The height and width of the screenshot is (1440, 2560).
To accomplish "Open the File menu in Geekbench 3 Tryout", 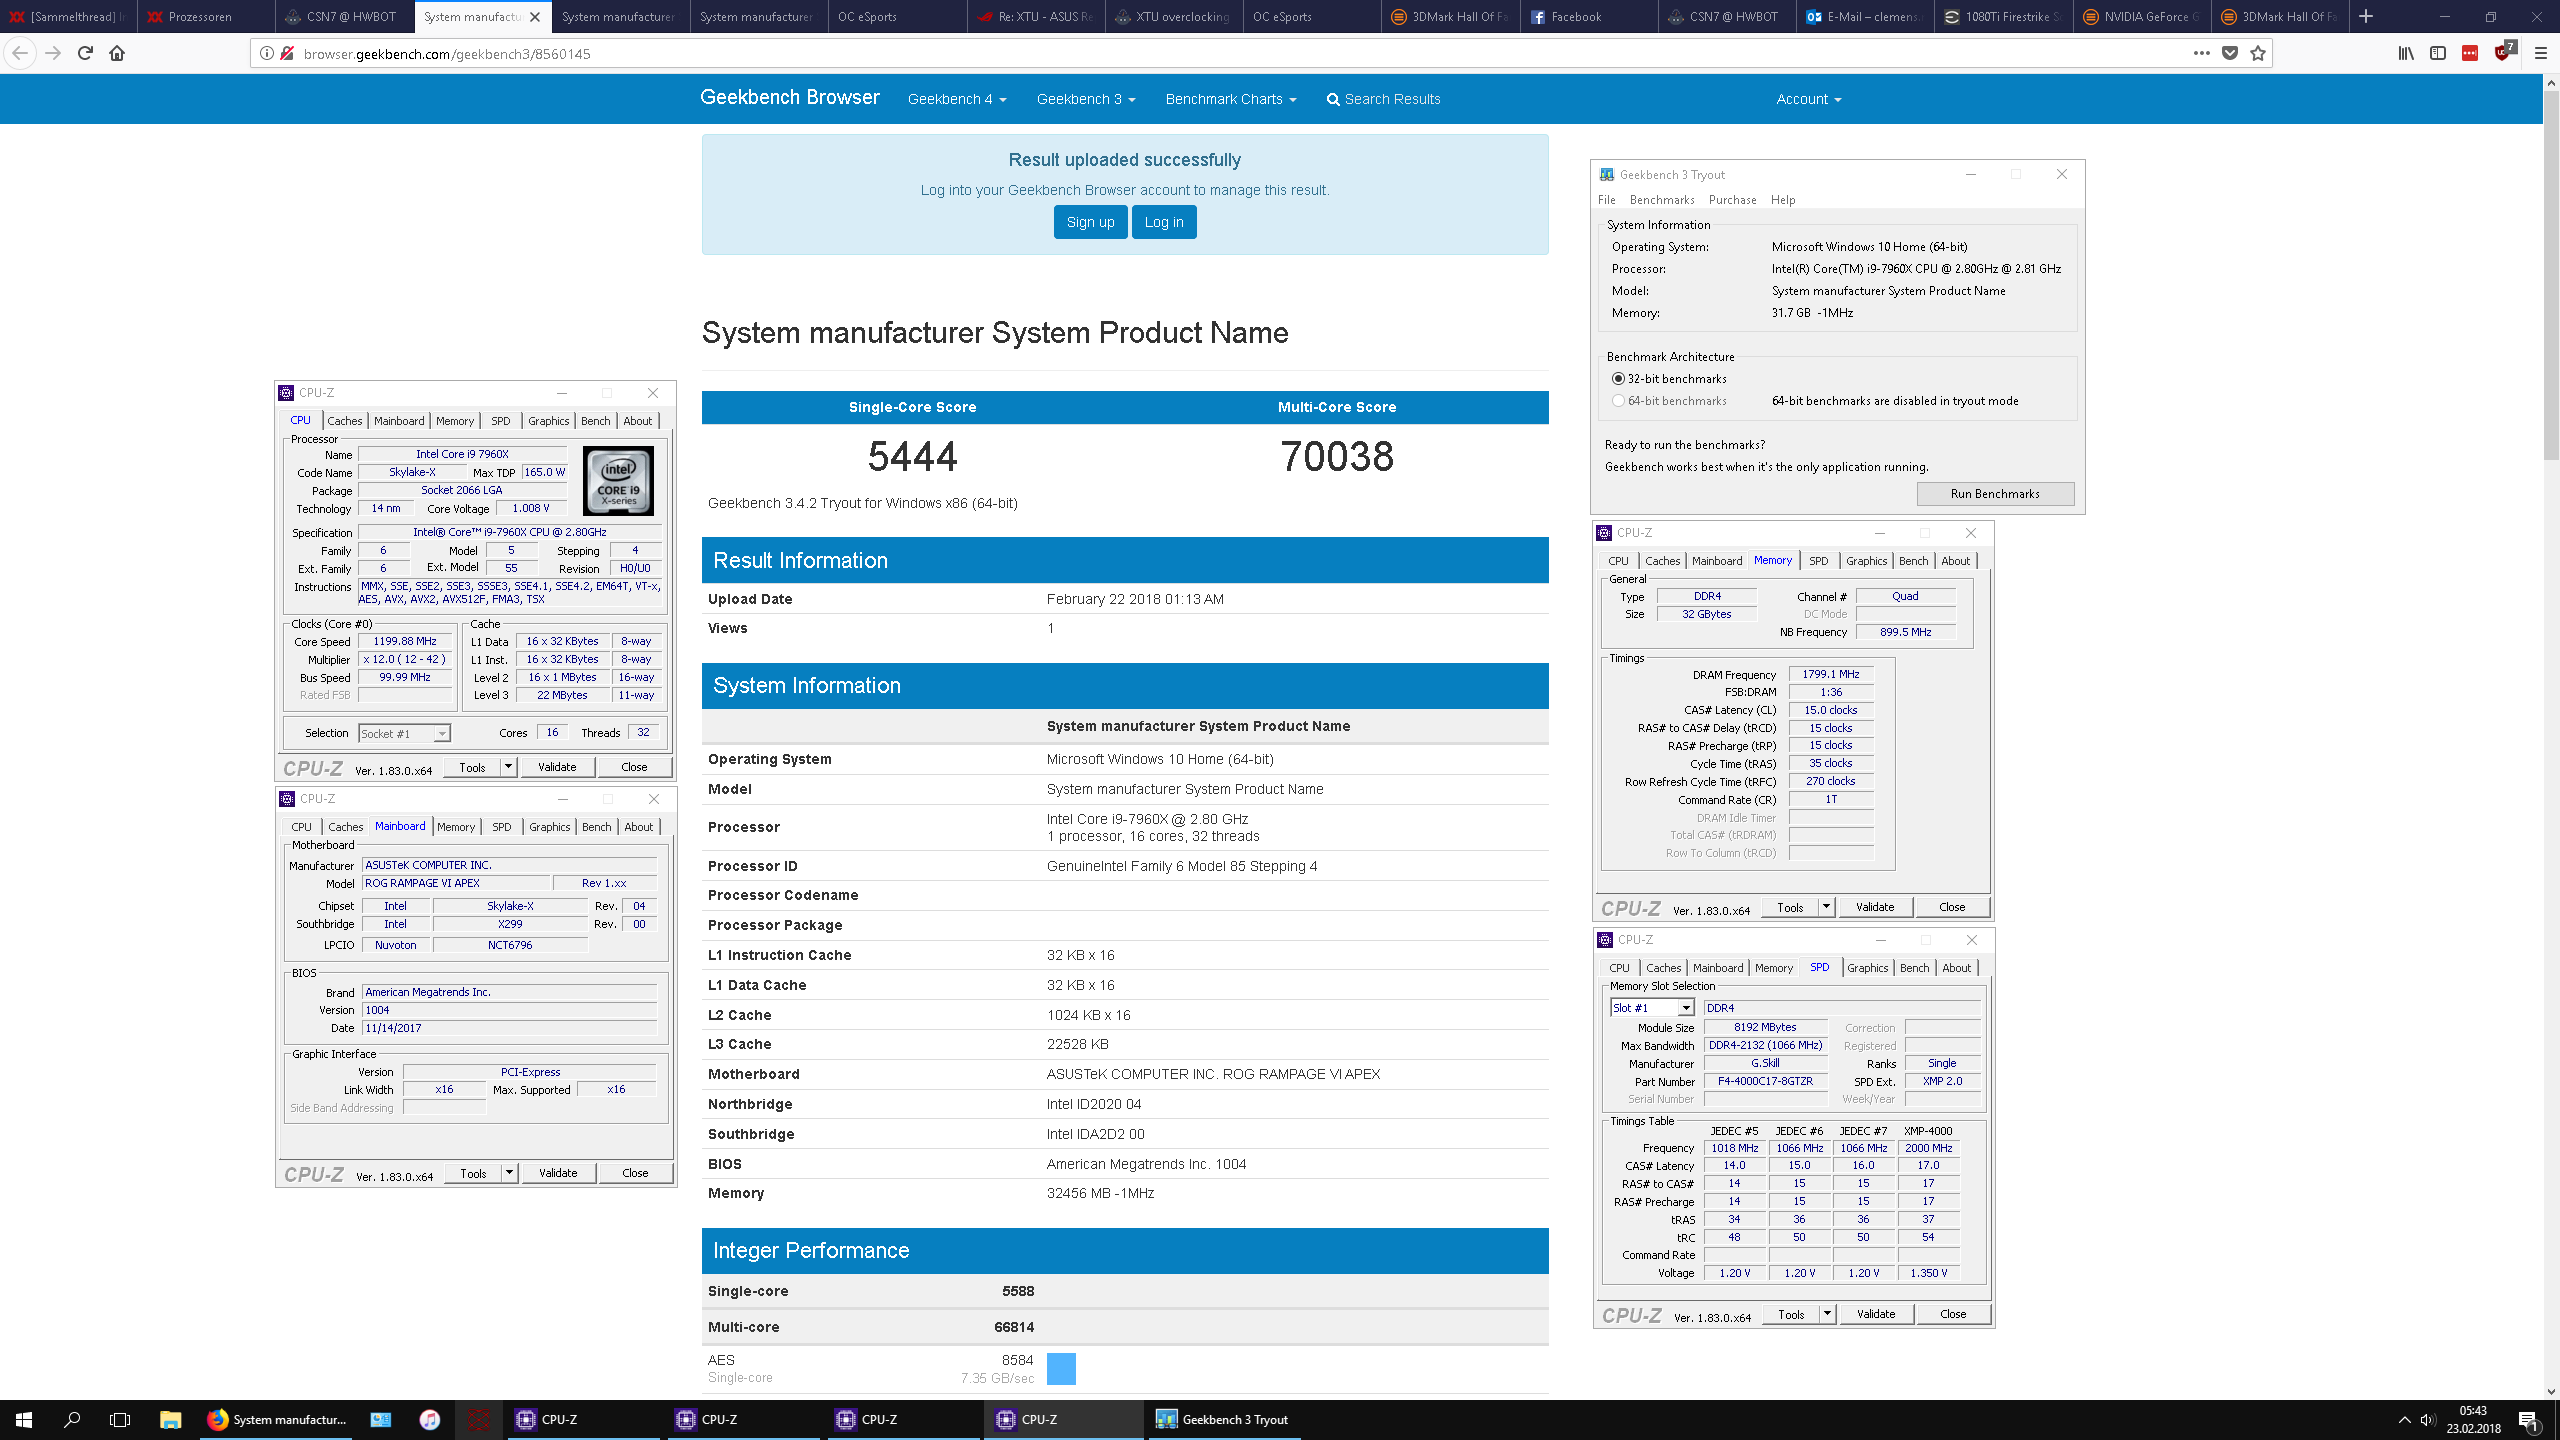I will click(x=1607, y=200).
